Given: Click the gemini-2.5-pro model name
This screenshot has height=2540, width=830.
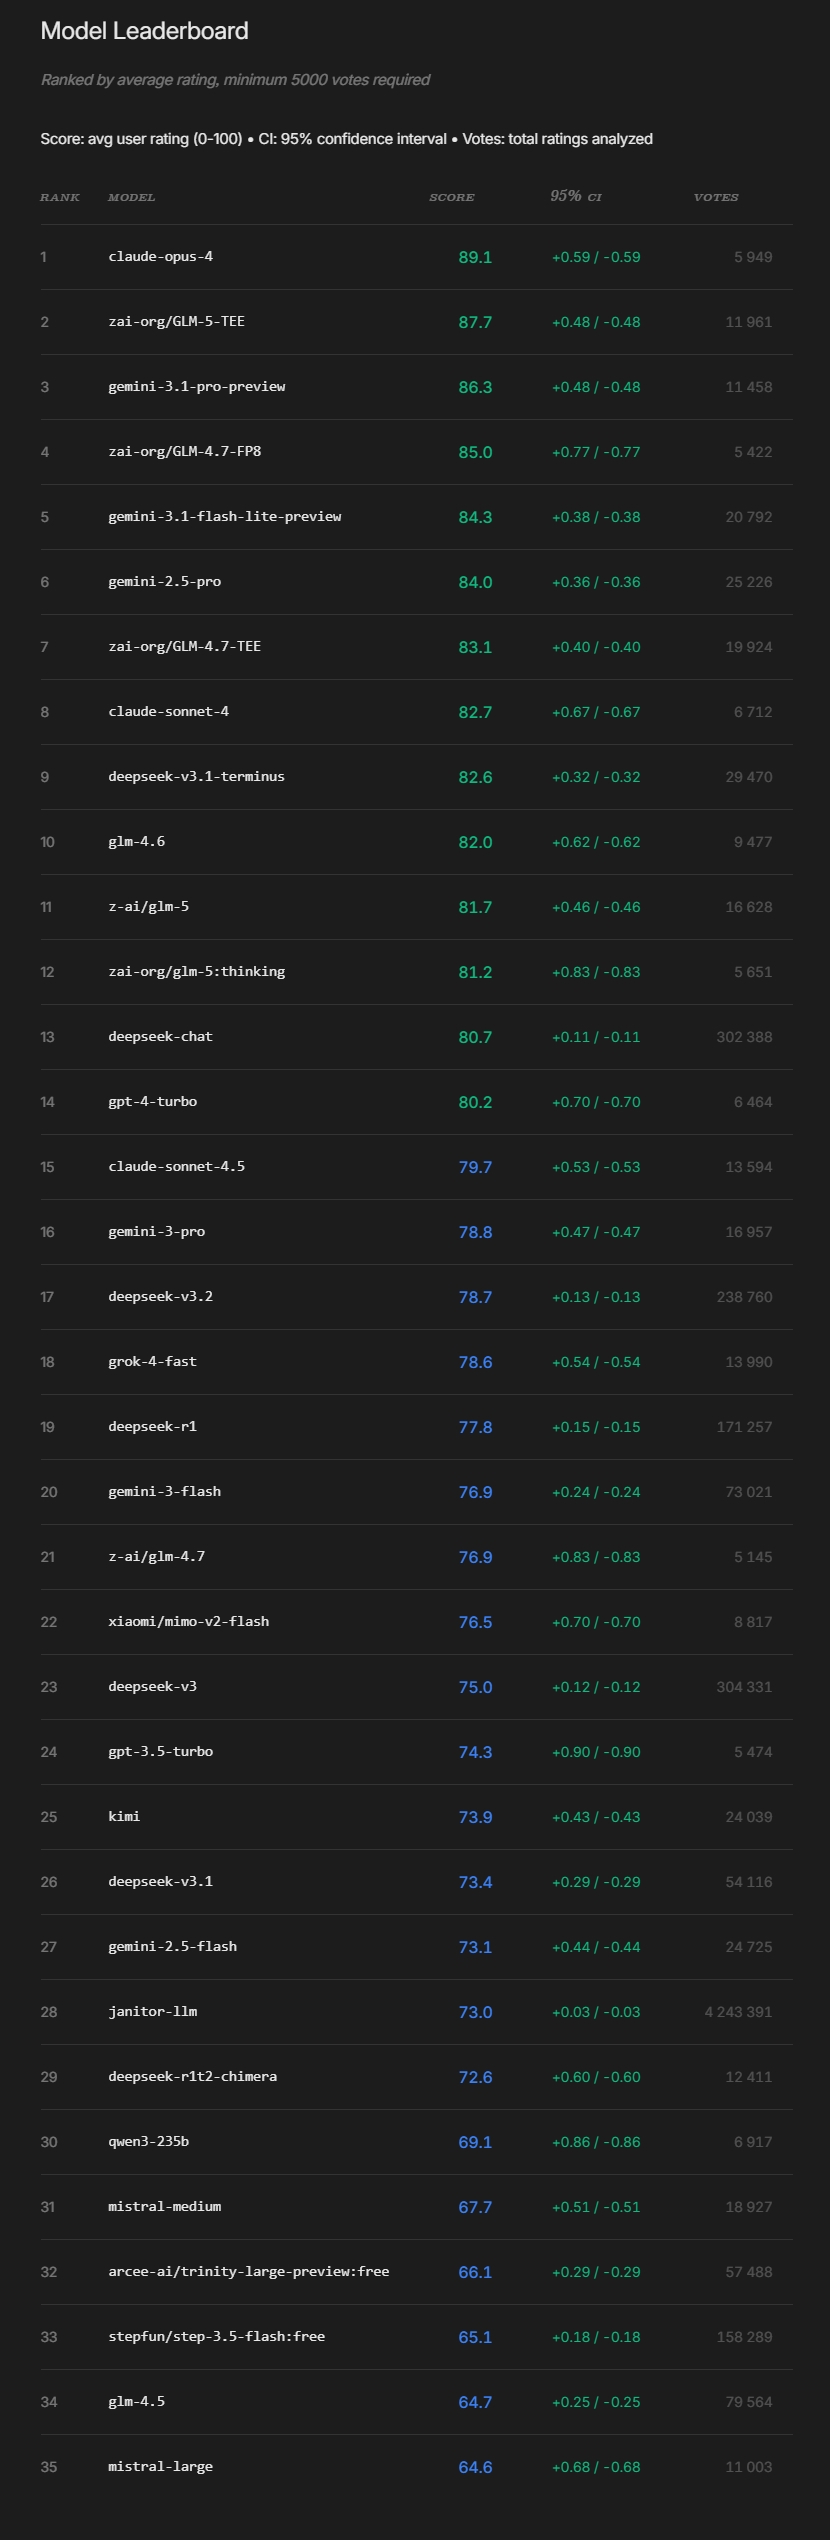Looking at the screenshot, I should point(164,582).
